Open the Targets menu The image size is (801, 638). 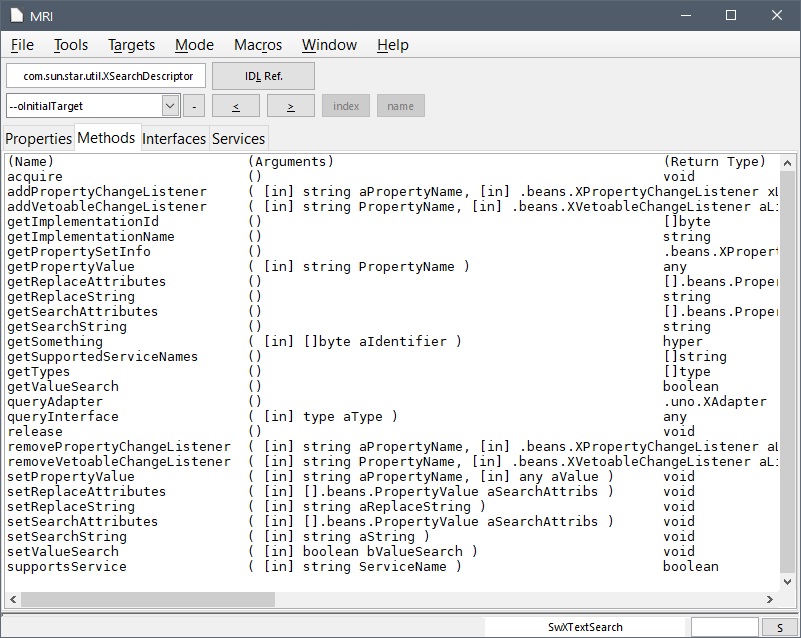point(131,45)
